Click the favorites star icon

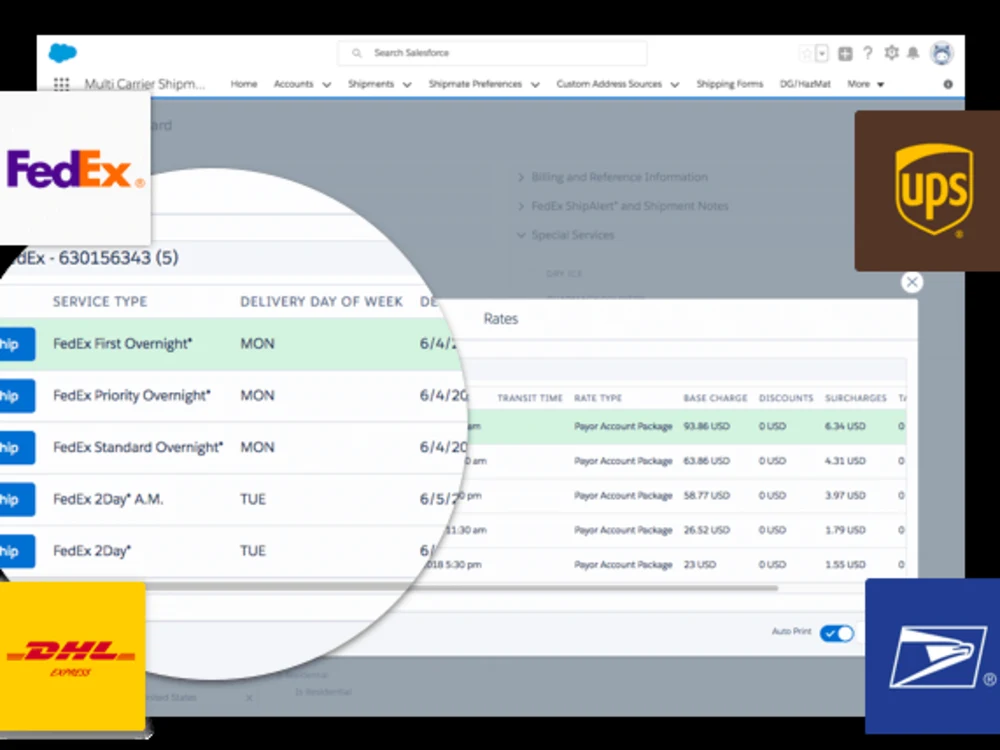pos(806,54)
